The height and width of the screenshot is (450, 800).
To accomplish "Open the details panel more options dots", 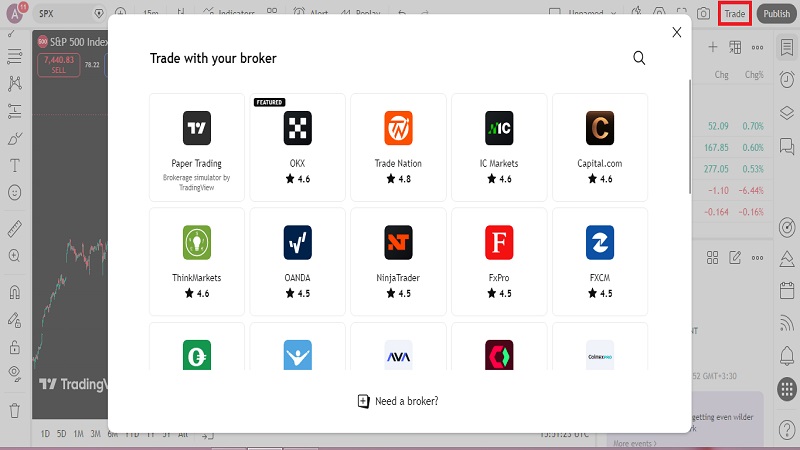I will pos(758,258).
